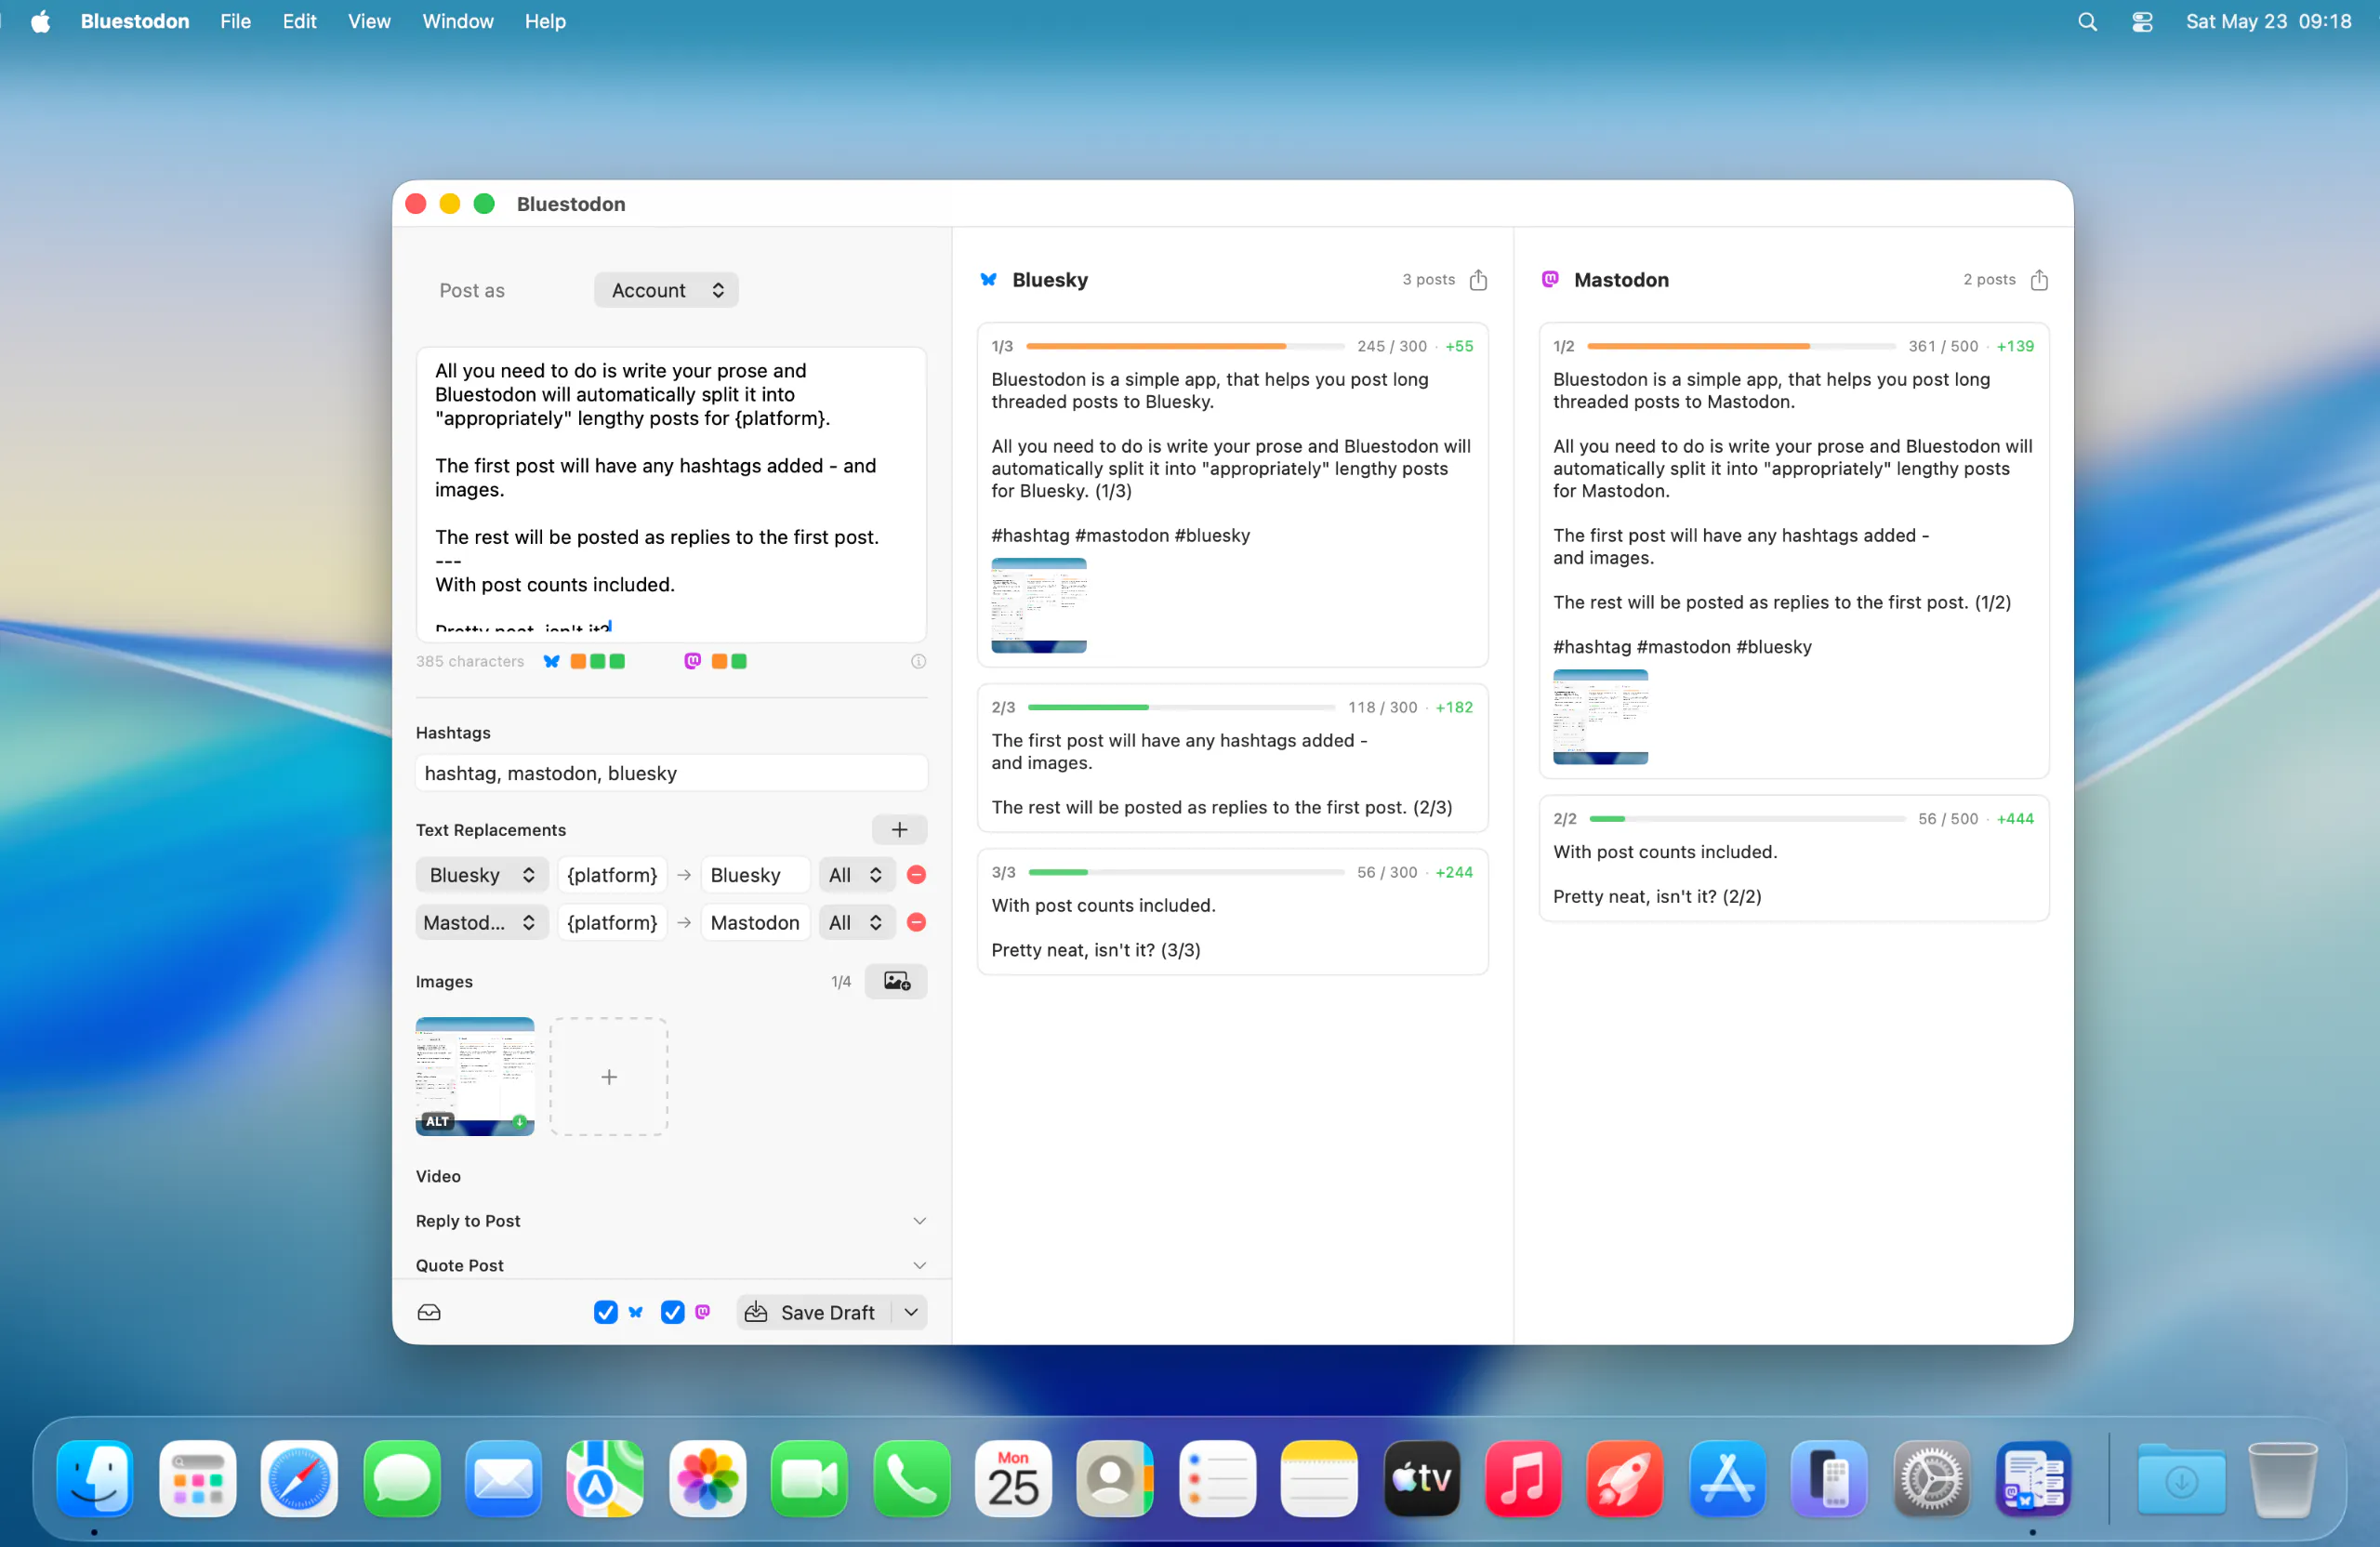Open Finder from the dock

[x=95, y=1479]
